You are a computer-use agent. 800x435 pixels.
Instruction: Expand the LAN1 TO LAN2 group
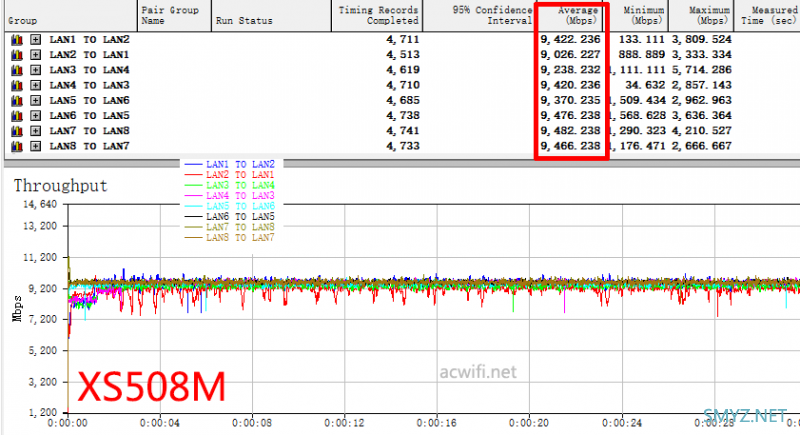click(x=35, y=40)
